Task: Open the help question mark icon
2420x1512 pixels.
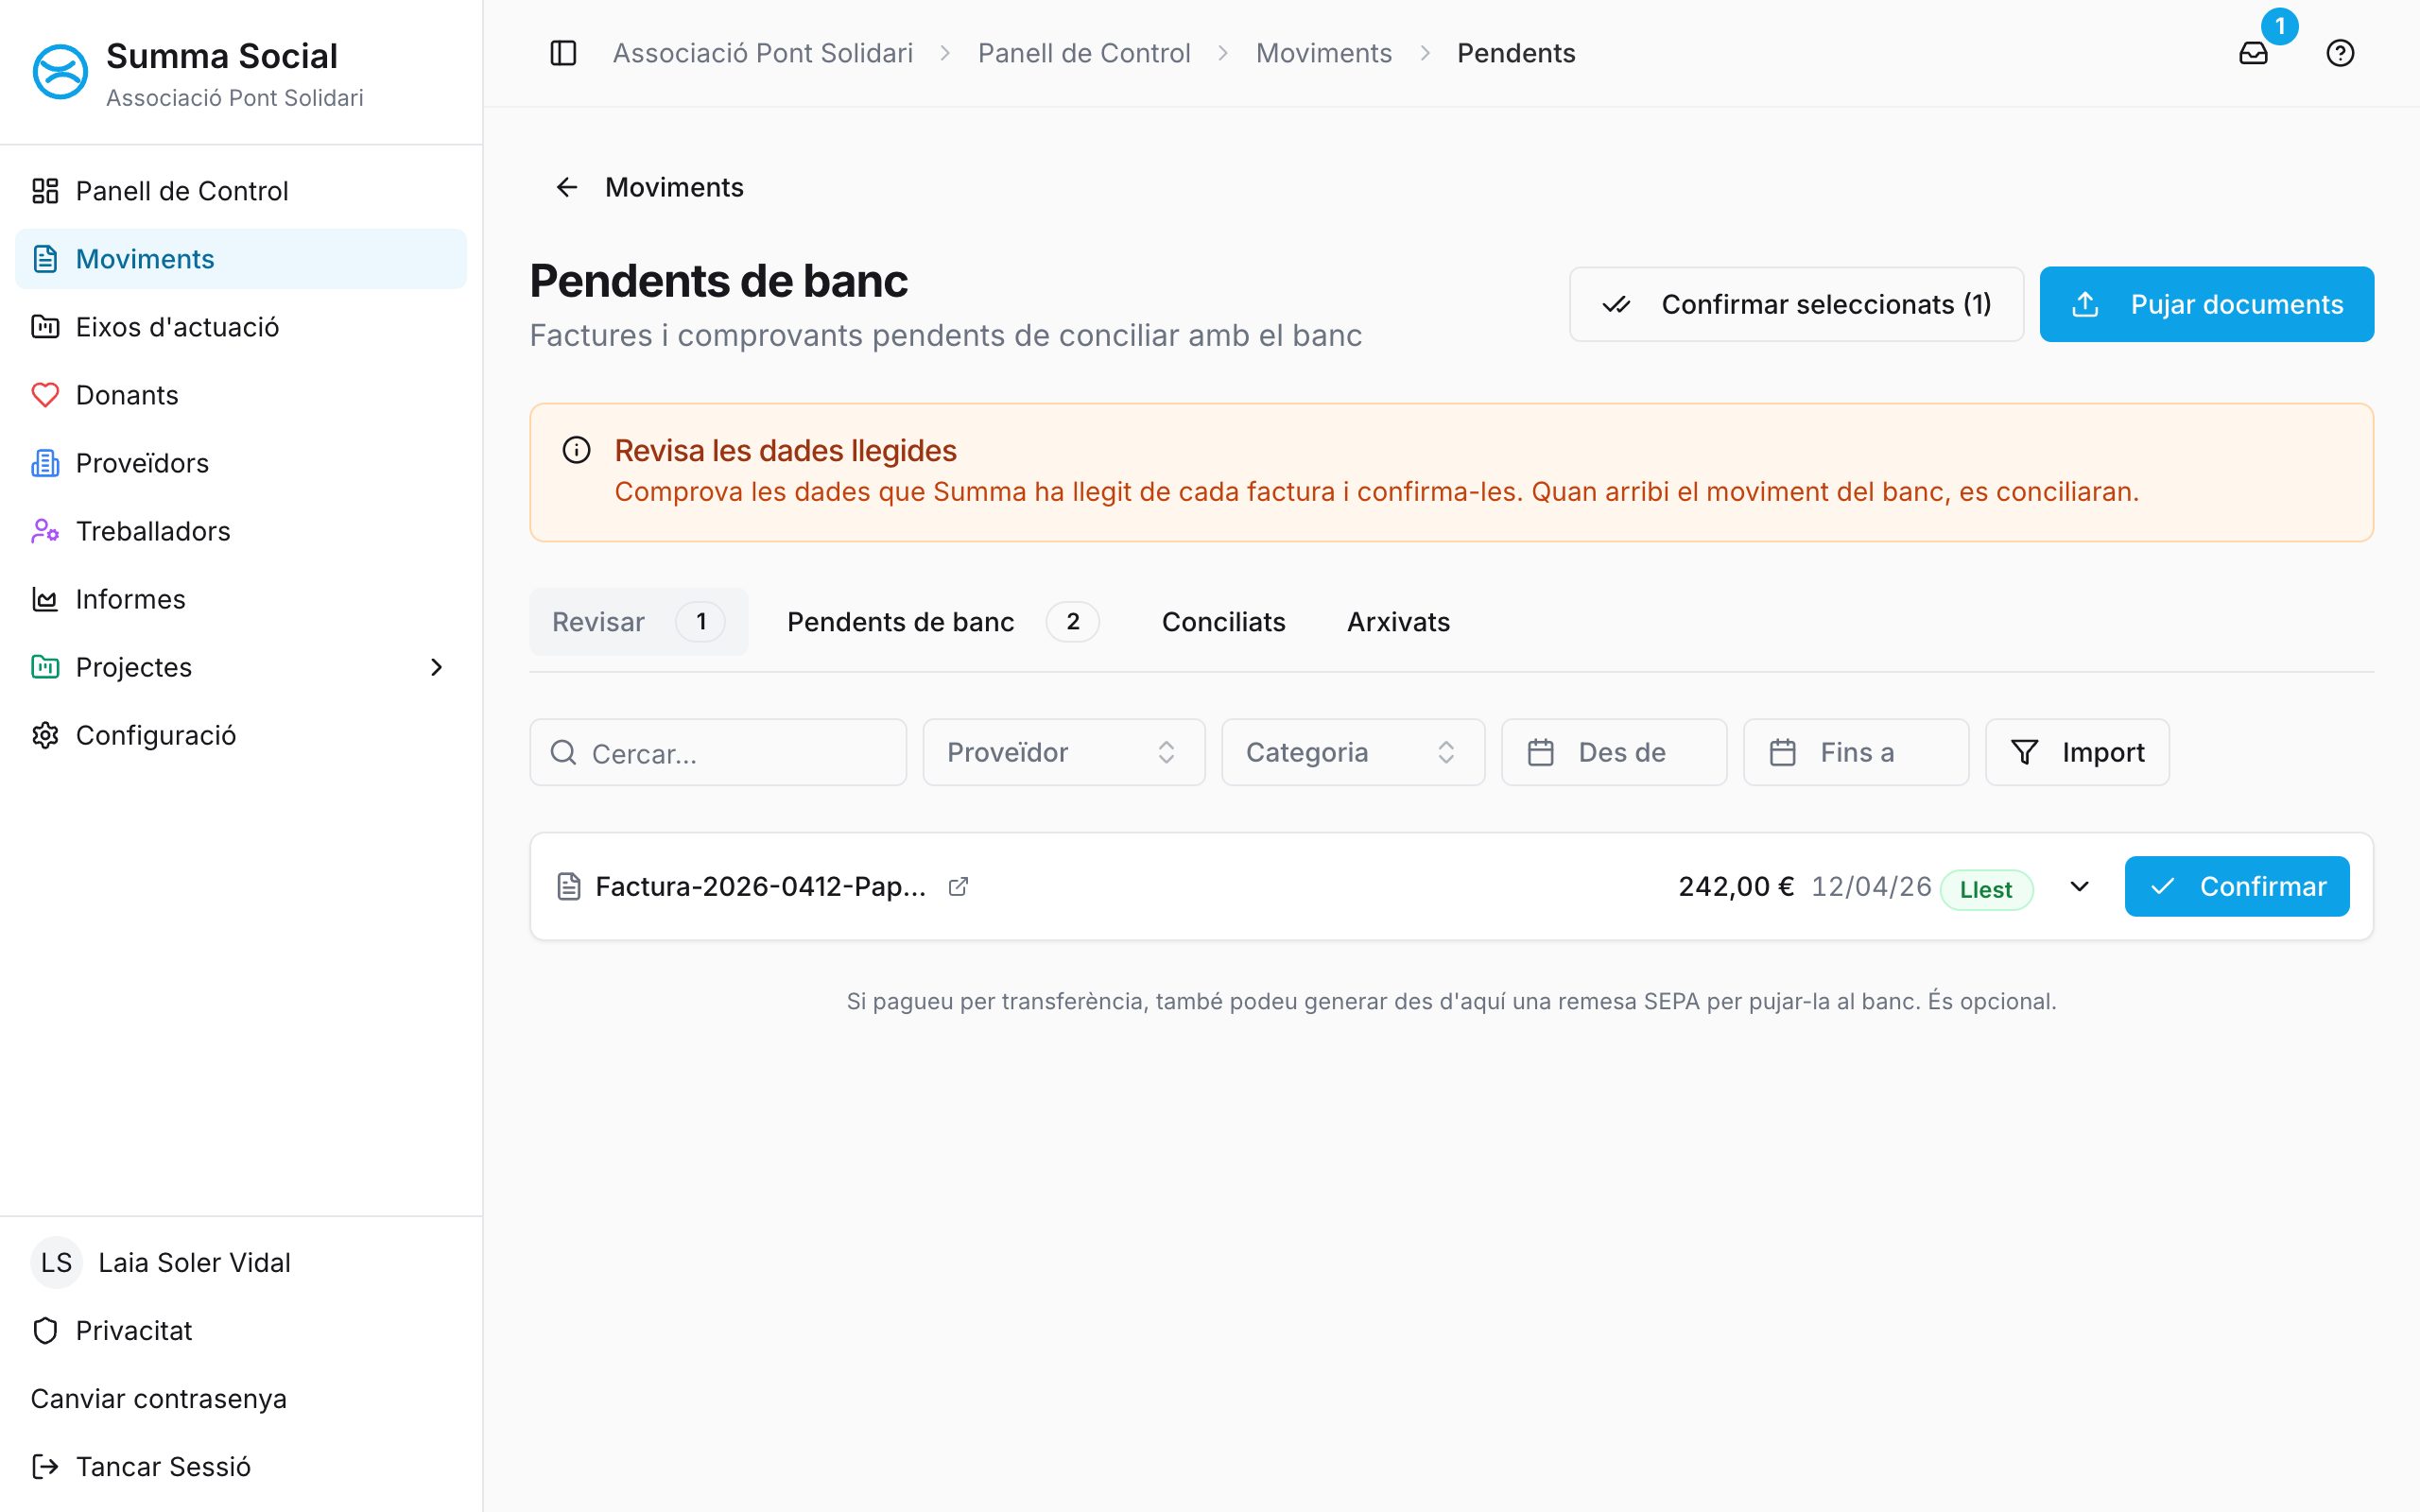Action: [x=2340, y=53]
